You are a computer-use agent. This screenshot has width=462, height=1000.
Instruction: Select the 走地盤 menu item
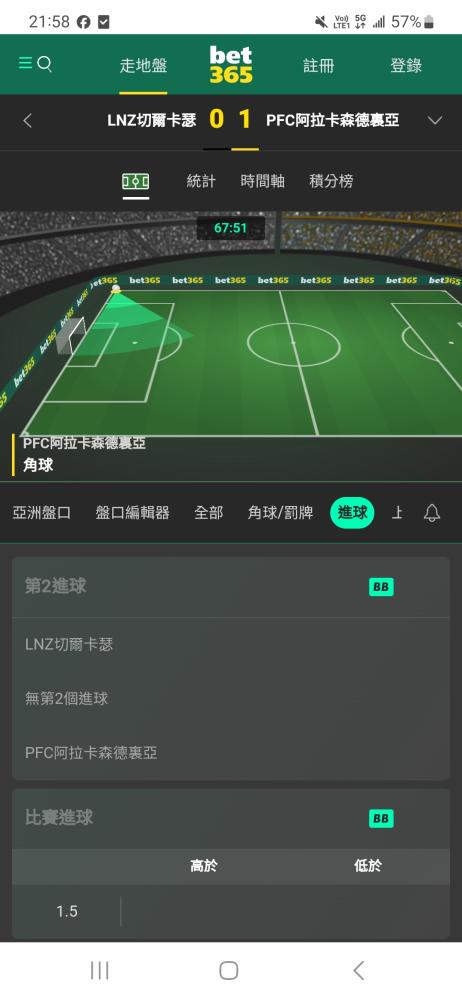(143, 66)
